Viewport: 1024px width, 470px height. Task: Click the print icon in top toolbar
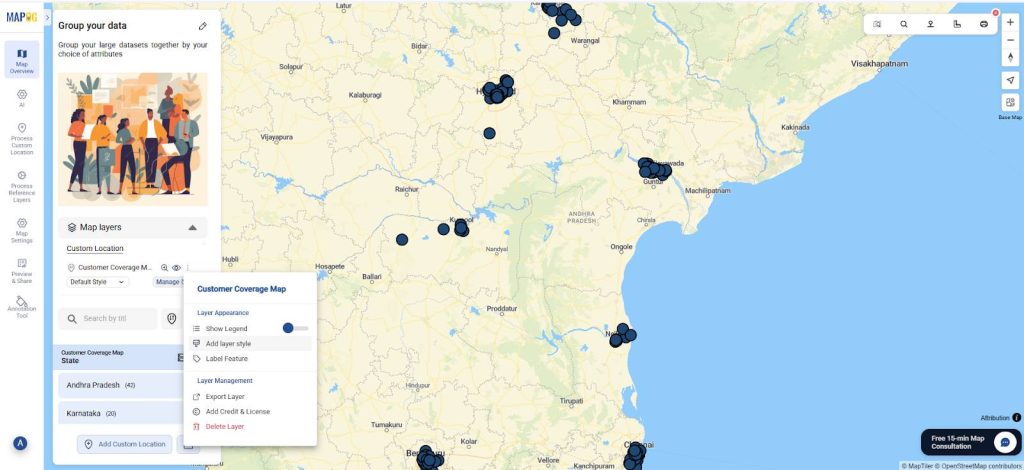984,24
